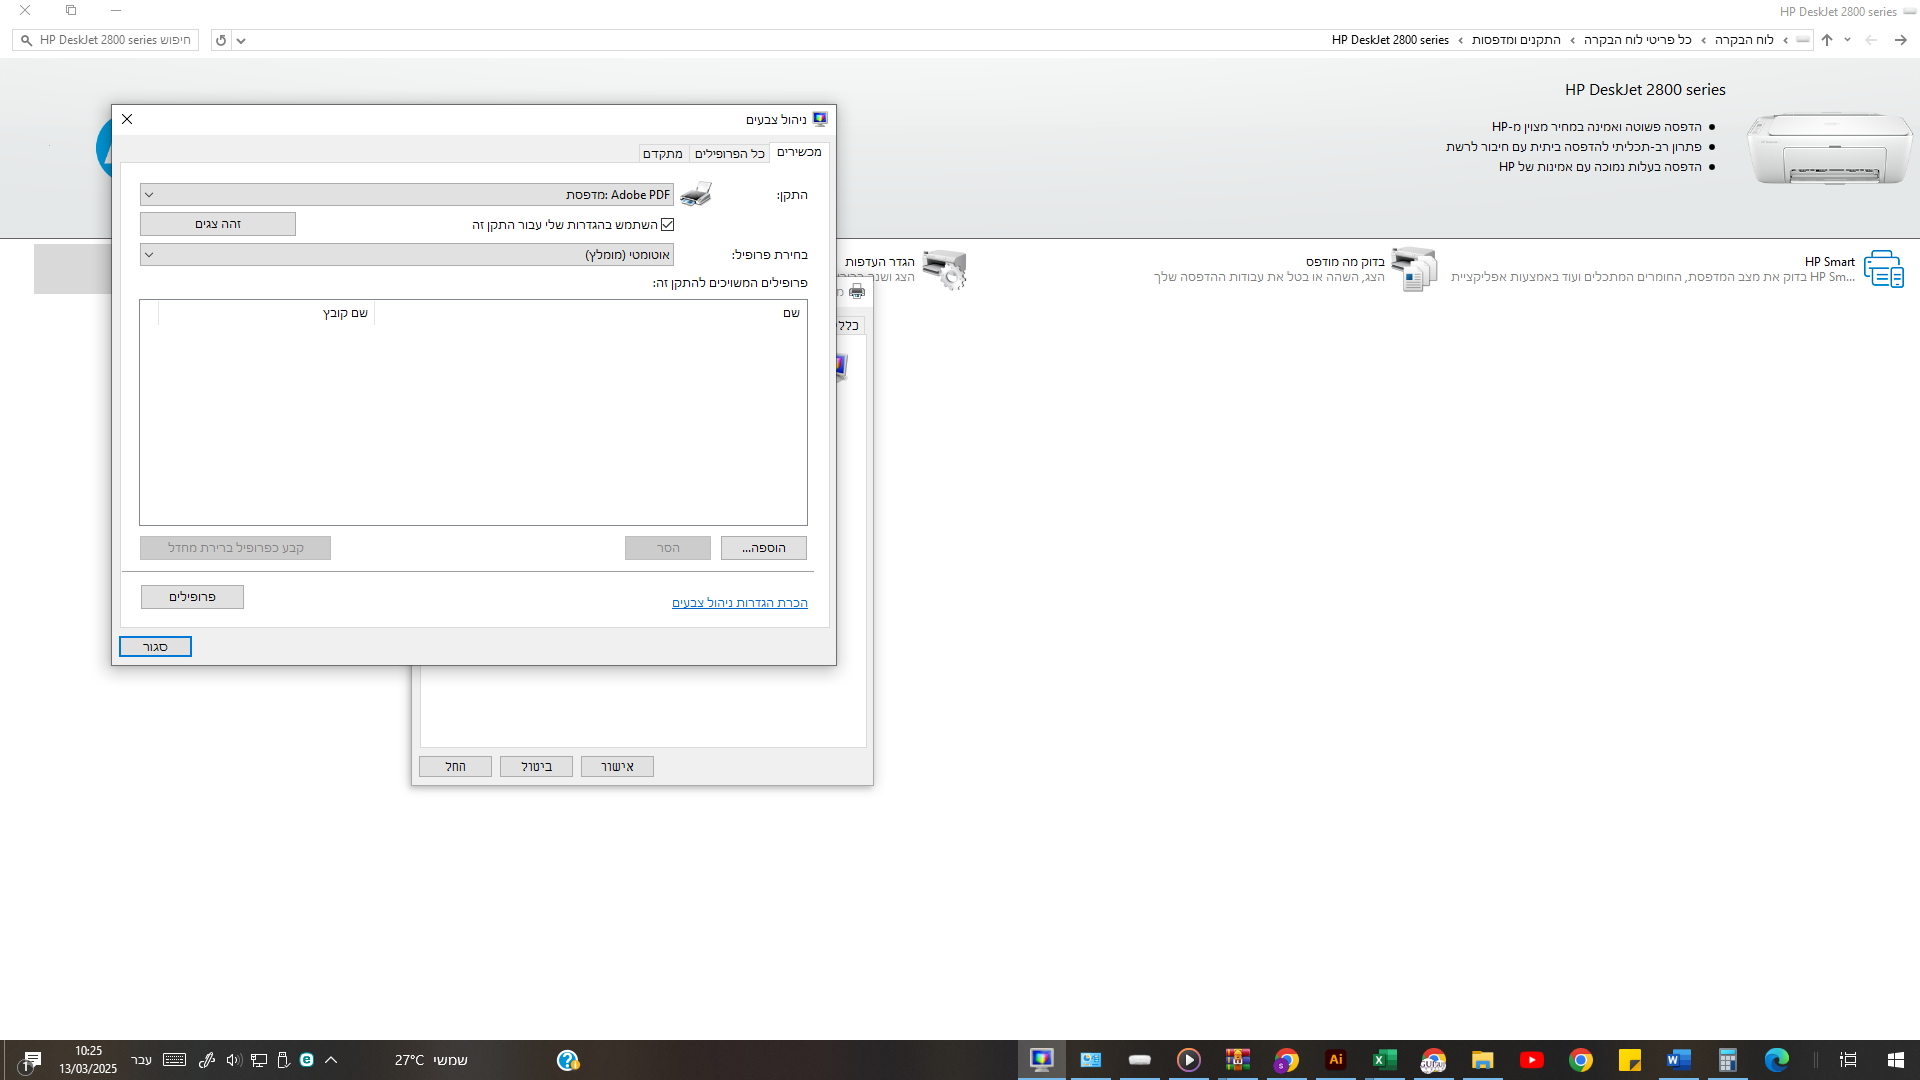Open Adobe Illustrator from taskbar
This screenshot has width=1920, height=1080.
[x=1335, y=1060]
